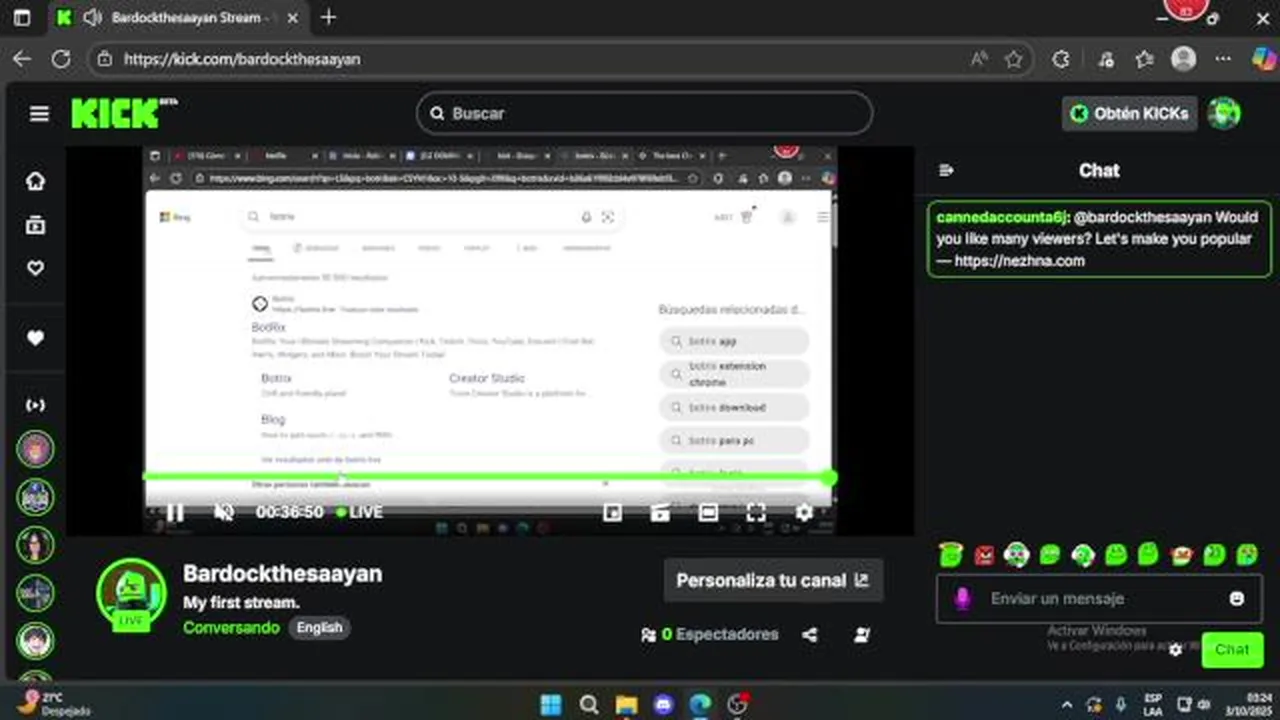Click the purple microphone icon in chat input
This screenshot has height=720, width=1280.
point(962,599)
